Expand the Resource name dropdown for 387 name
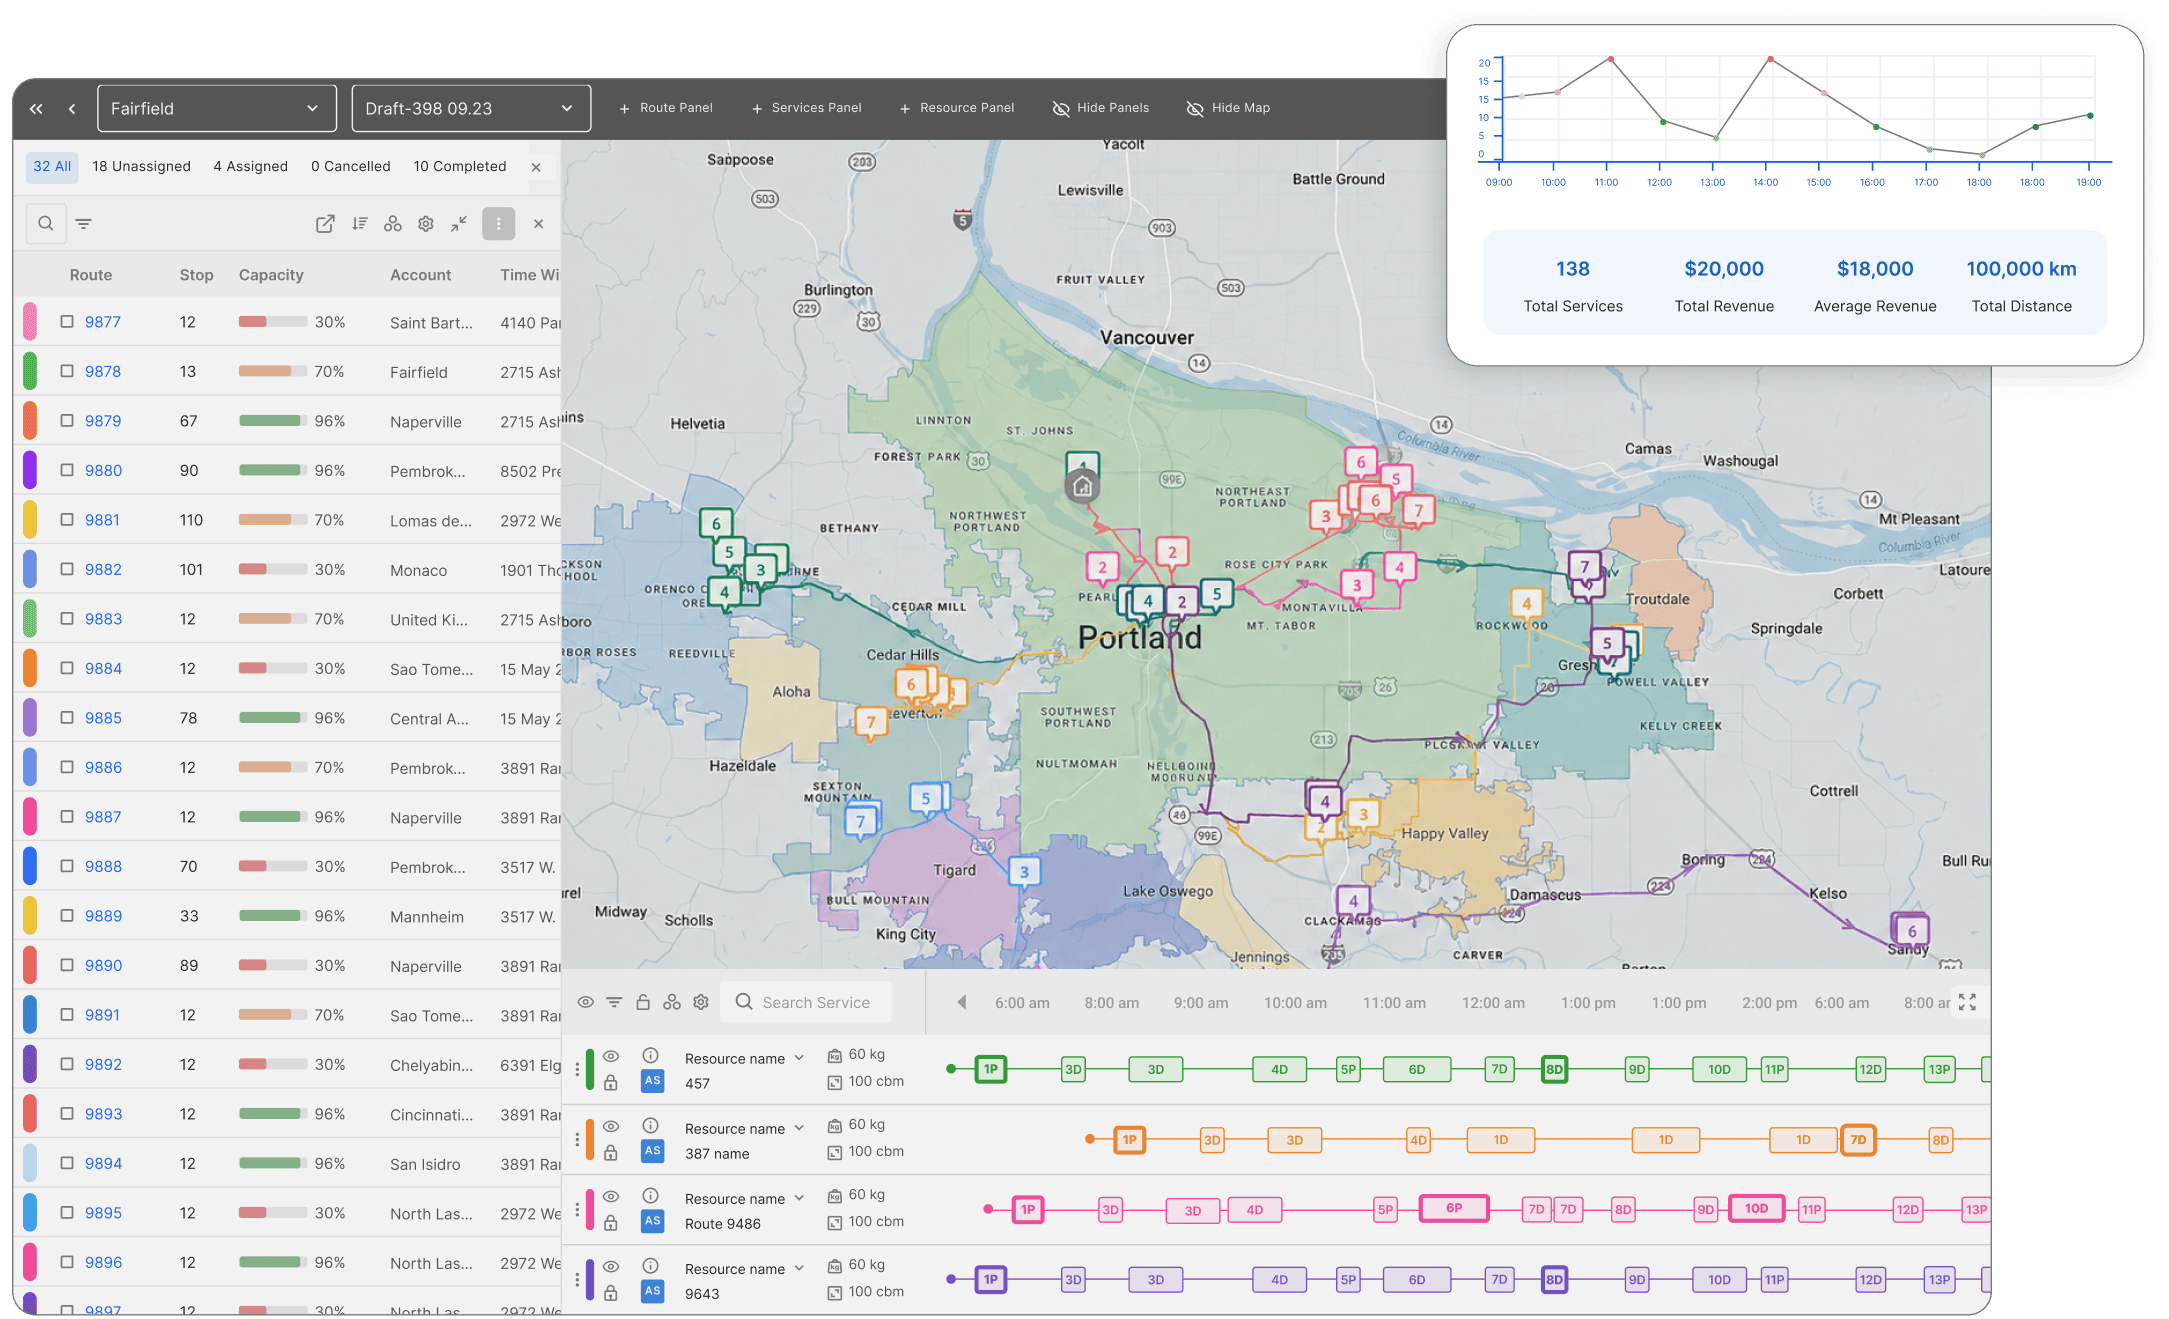The image size is (2169, 1319). pos(799,1128)
